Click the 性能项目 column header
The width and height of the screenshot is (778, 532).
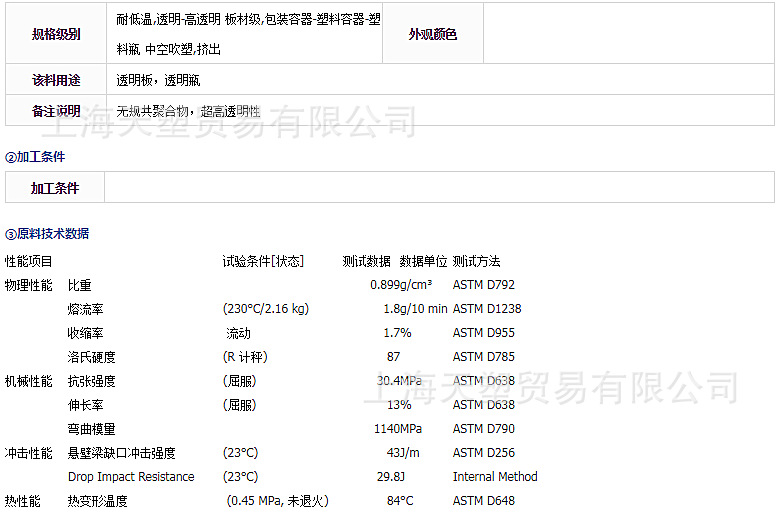[x=29, y=261]
